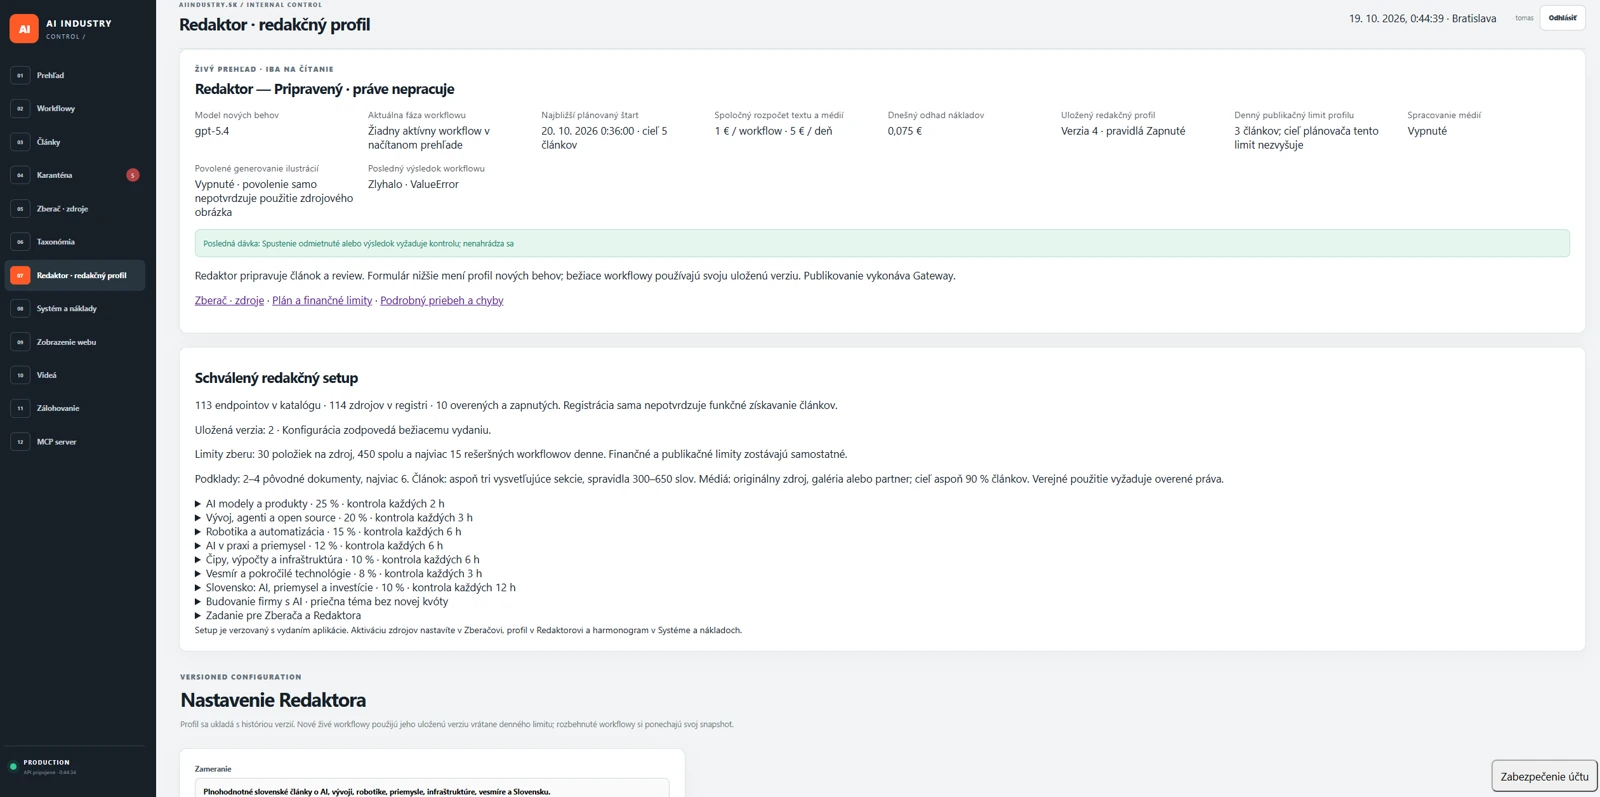This screenshot has height=797, width=1600.
Task: Open Články in the sidebar
Action: click(x=75, y=142)
